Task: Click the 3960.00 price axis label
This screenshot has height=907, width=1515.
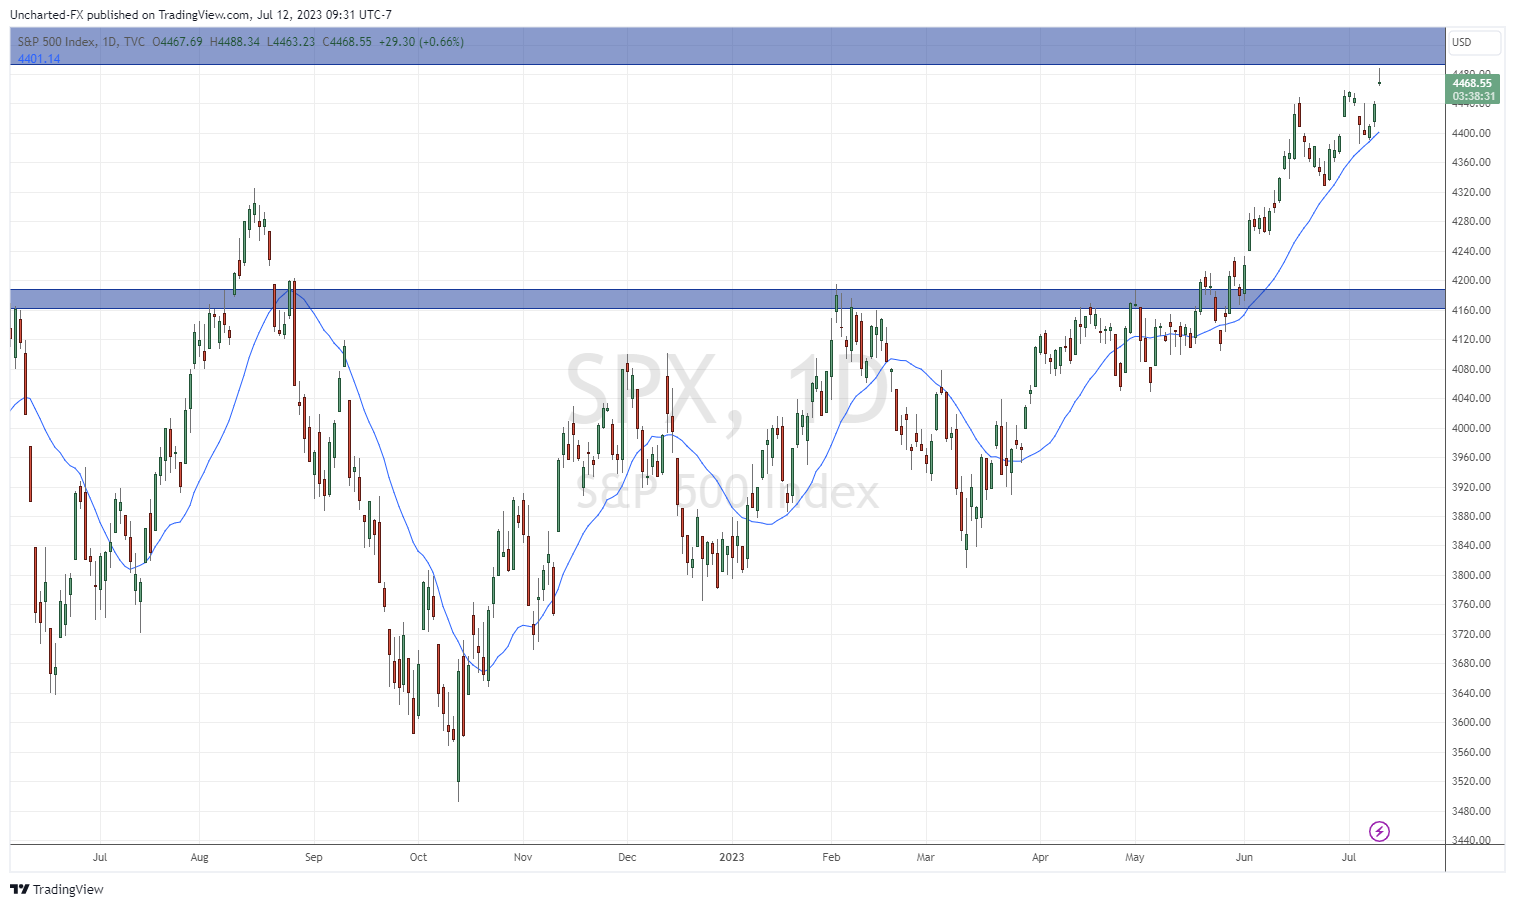Action: coord(1471,457)
